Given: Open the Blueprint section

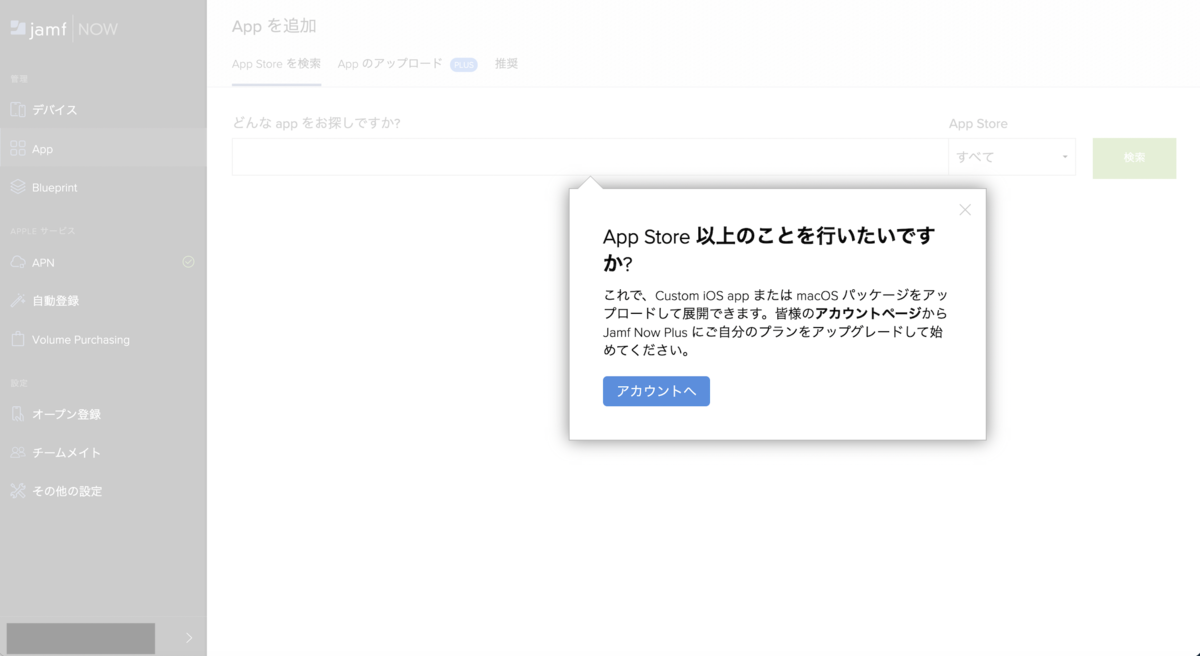Looking at the screenshot, I should click(x=55, y=187).
